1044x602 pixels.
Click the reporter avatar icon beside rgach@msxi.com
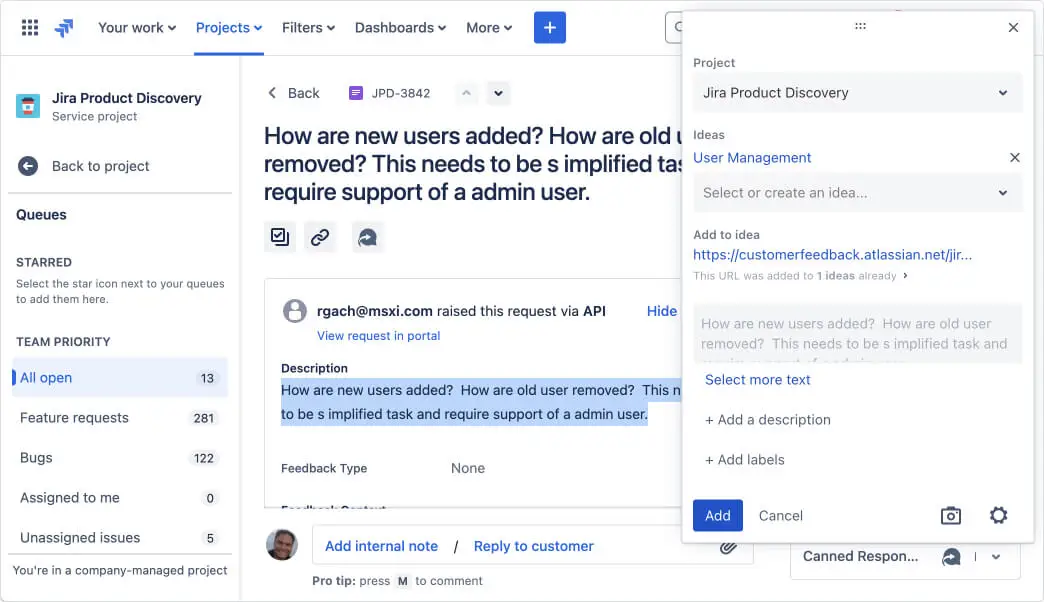295,310
